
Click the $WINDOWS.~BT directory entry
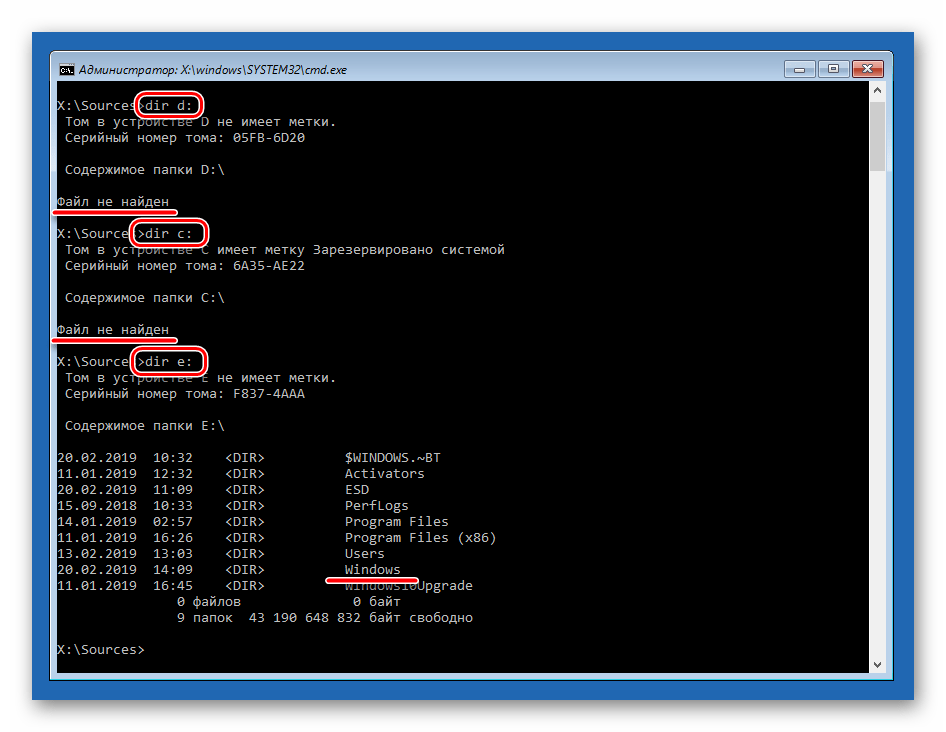click(x=392, y=458)
